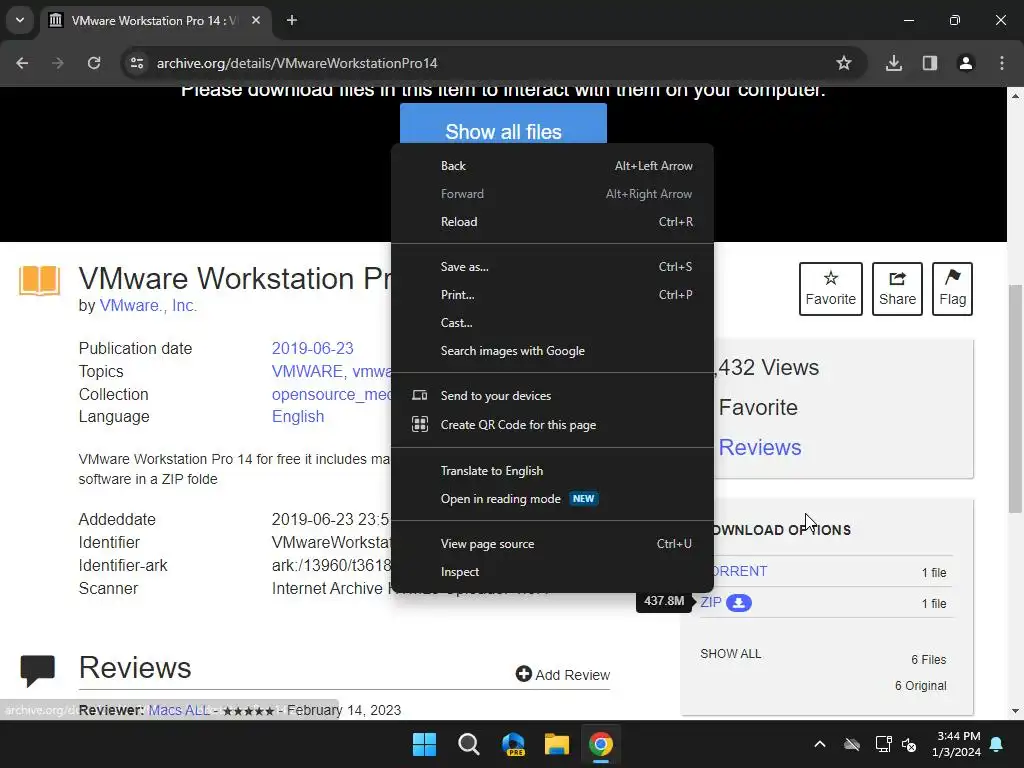The image size is (1024, 768).
Task: Click SHOW ALL download option
Action: (731, 654)
